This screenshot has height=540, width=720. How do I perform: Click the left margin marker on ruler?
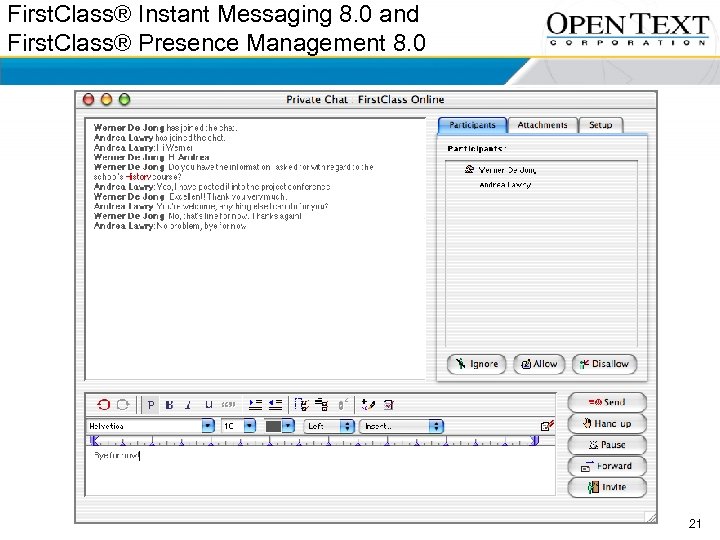click(94, 441)
